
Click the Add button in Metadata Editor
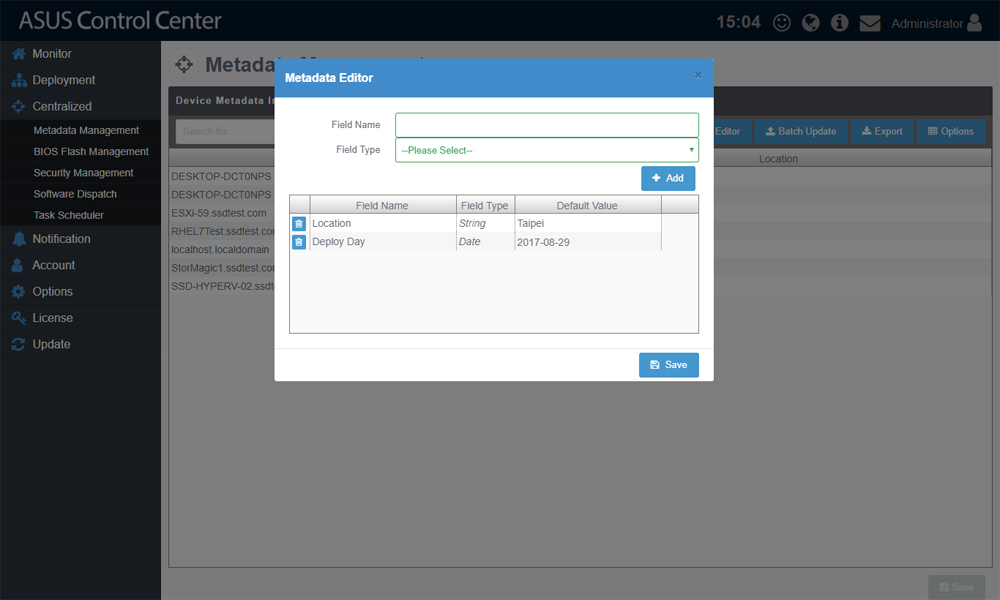click(668, 177)
